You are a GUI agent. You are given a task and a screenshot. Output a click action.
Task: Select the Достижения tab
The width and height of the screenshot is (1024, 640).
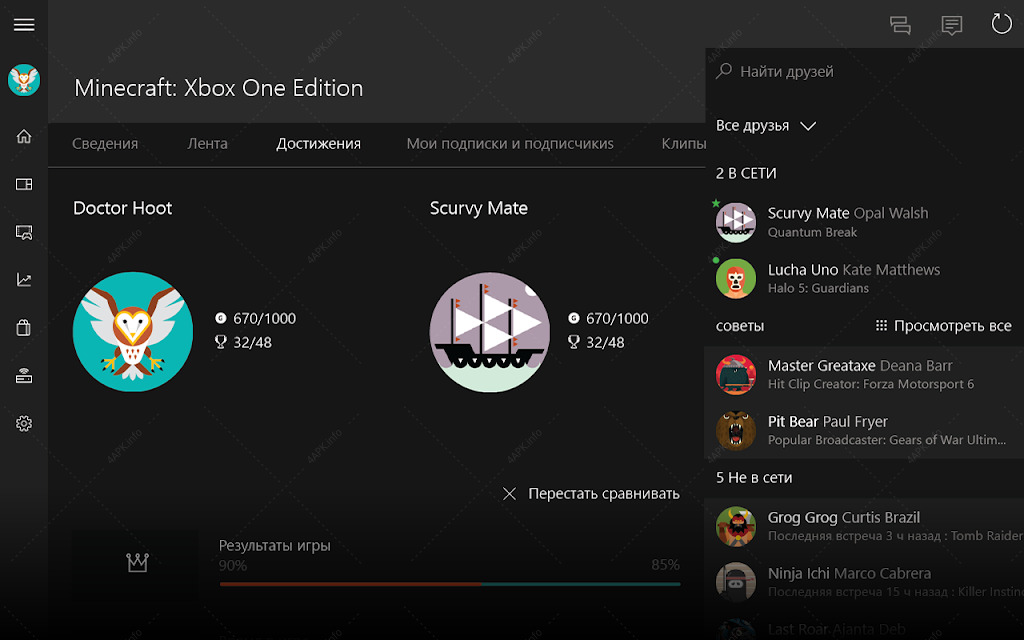tap(319, 144)
